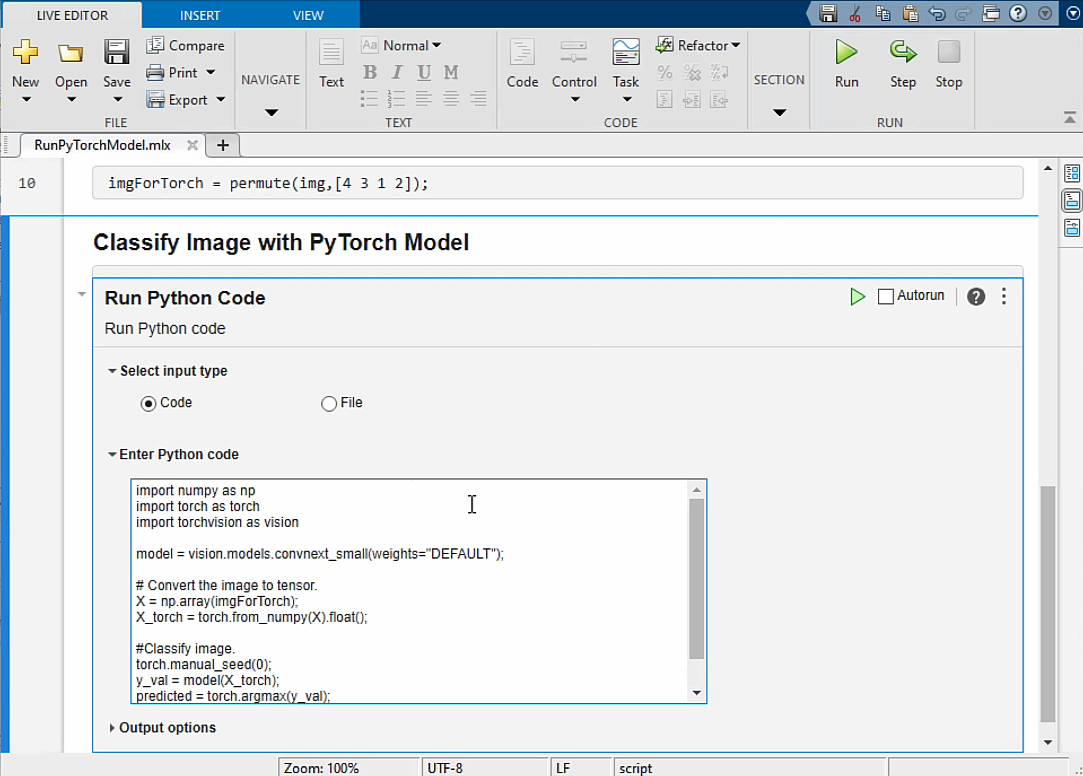Click the Compare button
This screenshot has width=1083, height=776.
(x=185, y=46)
